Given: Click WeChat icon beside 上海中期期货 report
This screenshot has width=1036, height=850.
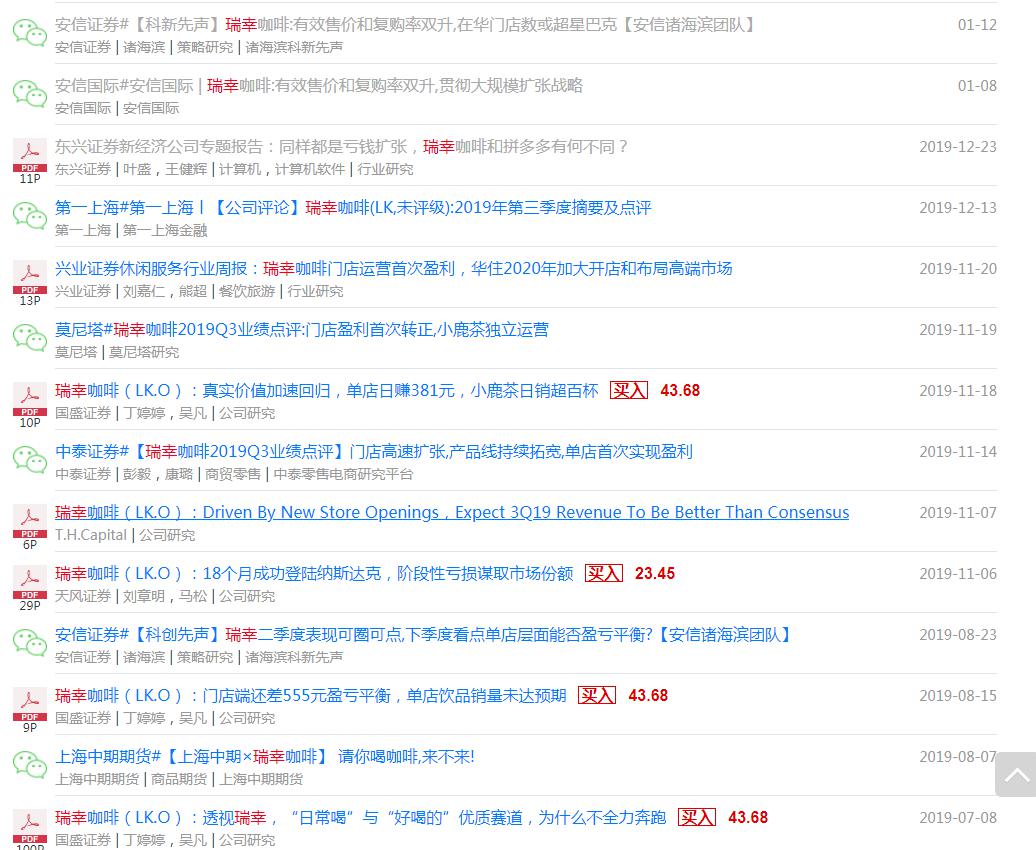Looking at the screenshot, I should (x=30, y=765).
